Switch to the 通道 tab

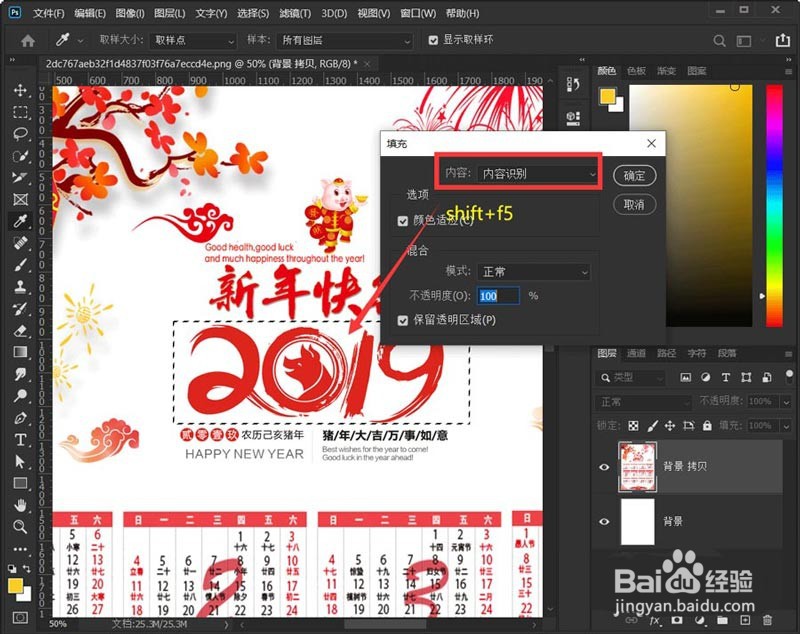coord(636,353)
